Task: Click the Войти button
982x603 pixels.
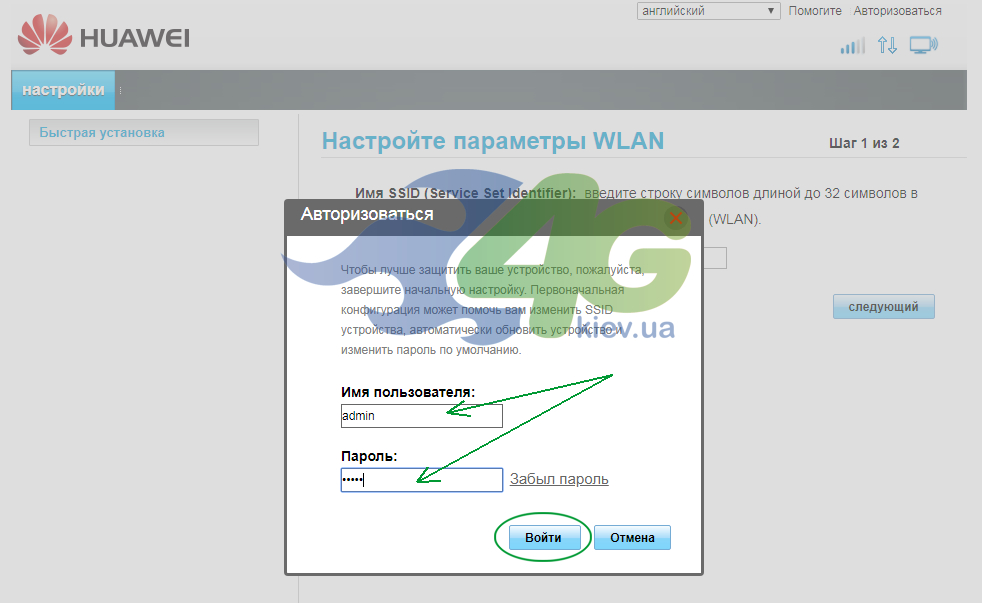Action: [543, 537]
